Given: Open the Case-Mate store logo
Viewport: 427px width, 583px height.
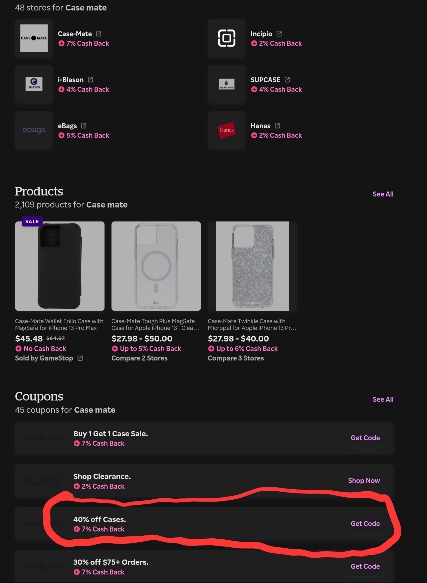Looking at the screenshot, I should coord(34,38).
